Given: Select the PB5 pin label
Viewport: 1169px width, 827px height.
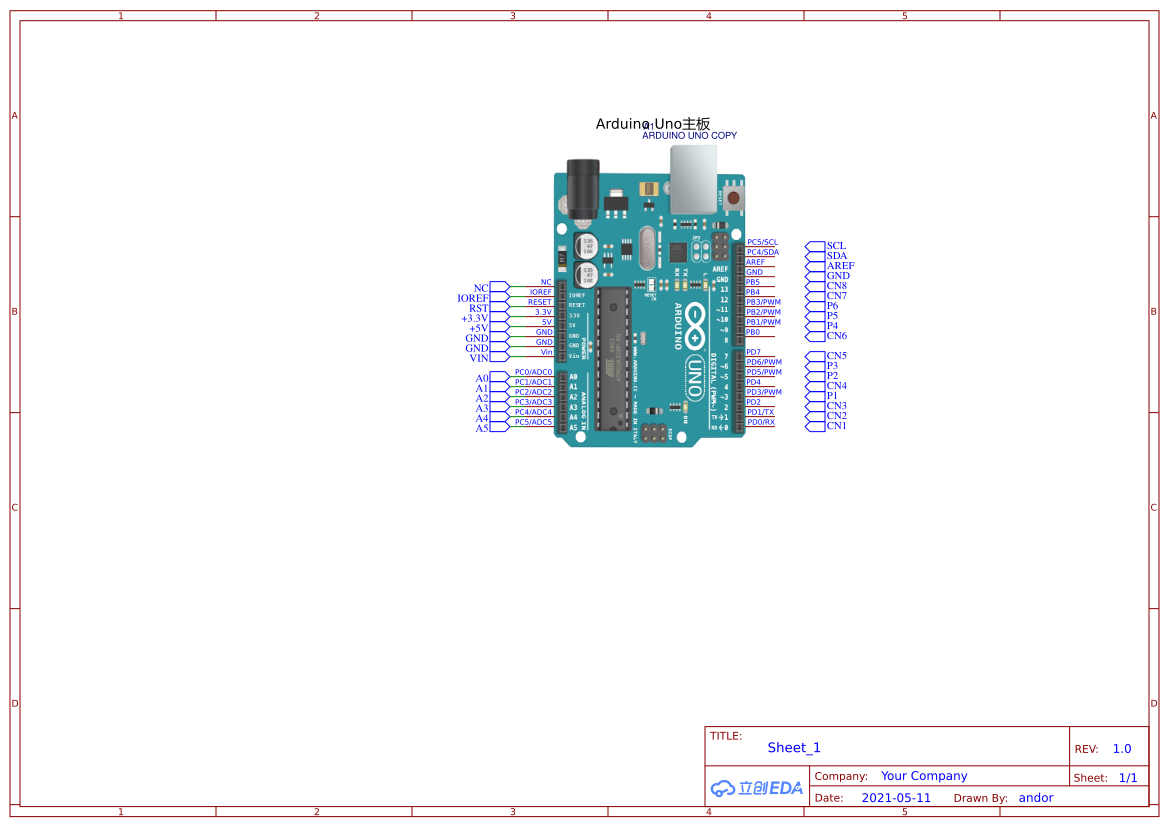Looking at the screenshot, I should 753,282.
